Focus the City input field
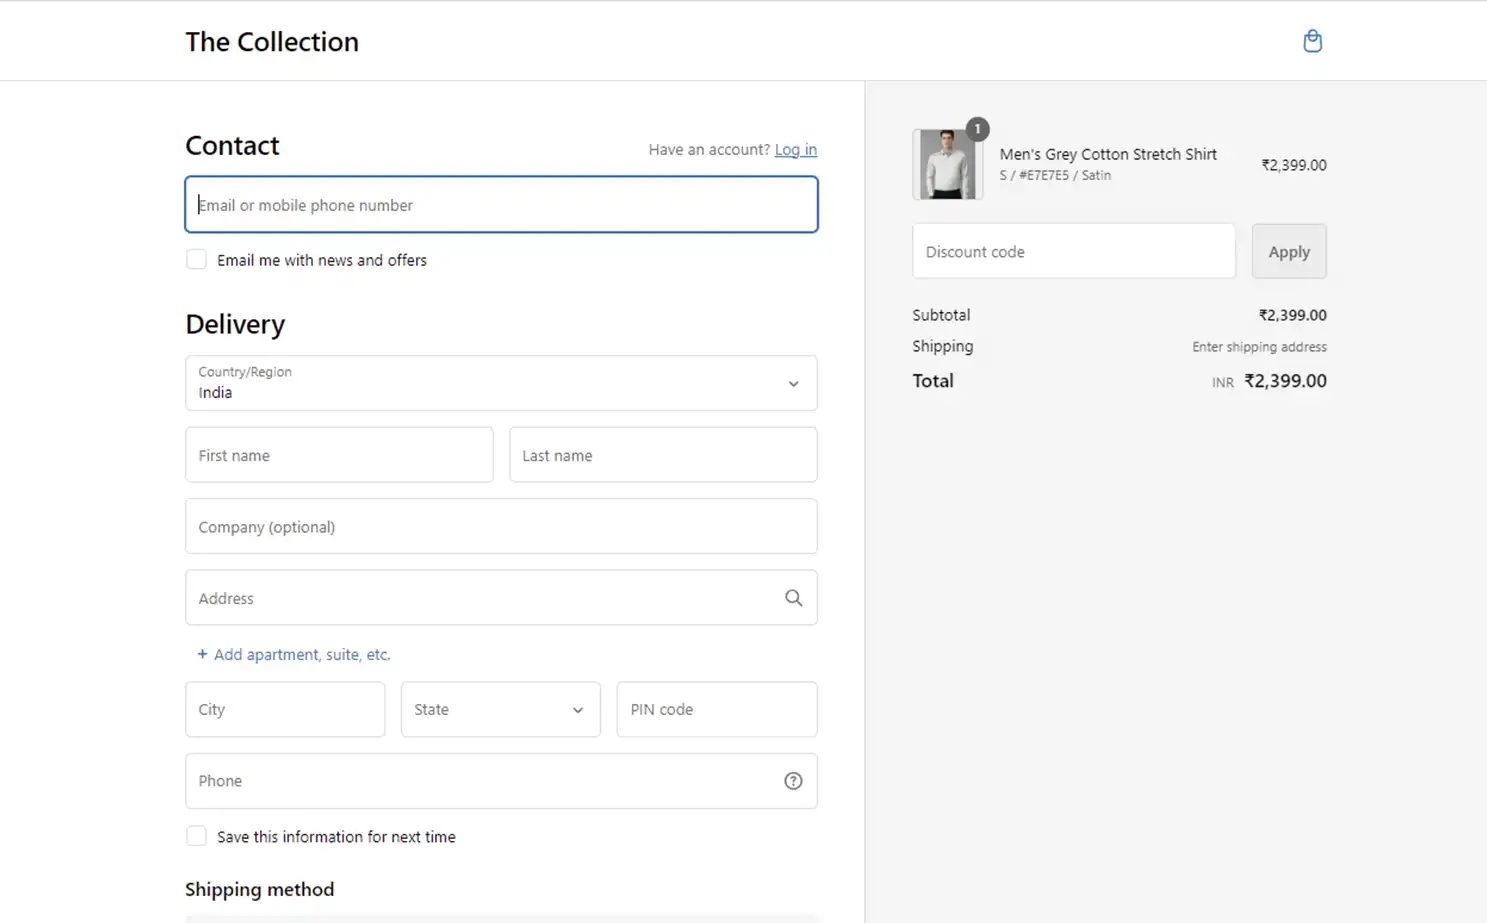 [284, 709]
